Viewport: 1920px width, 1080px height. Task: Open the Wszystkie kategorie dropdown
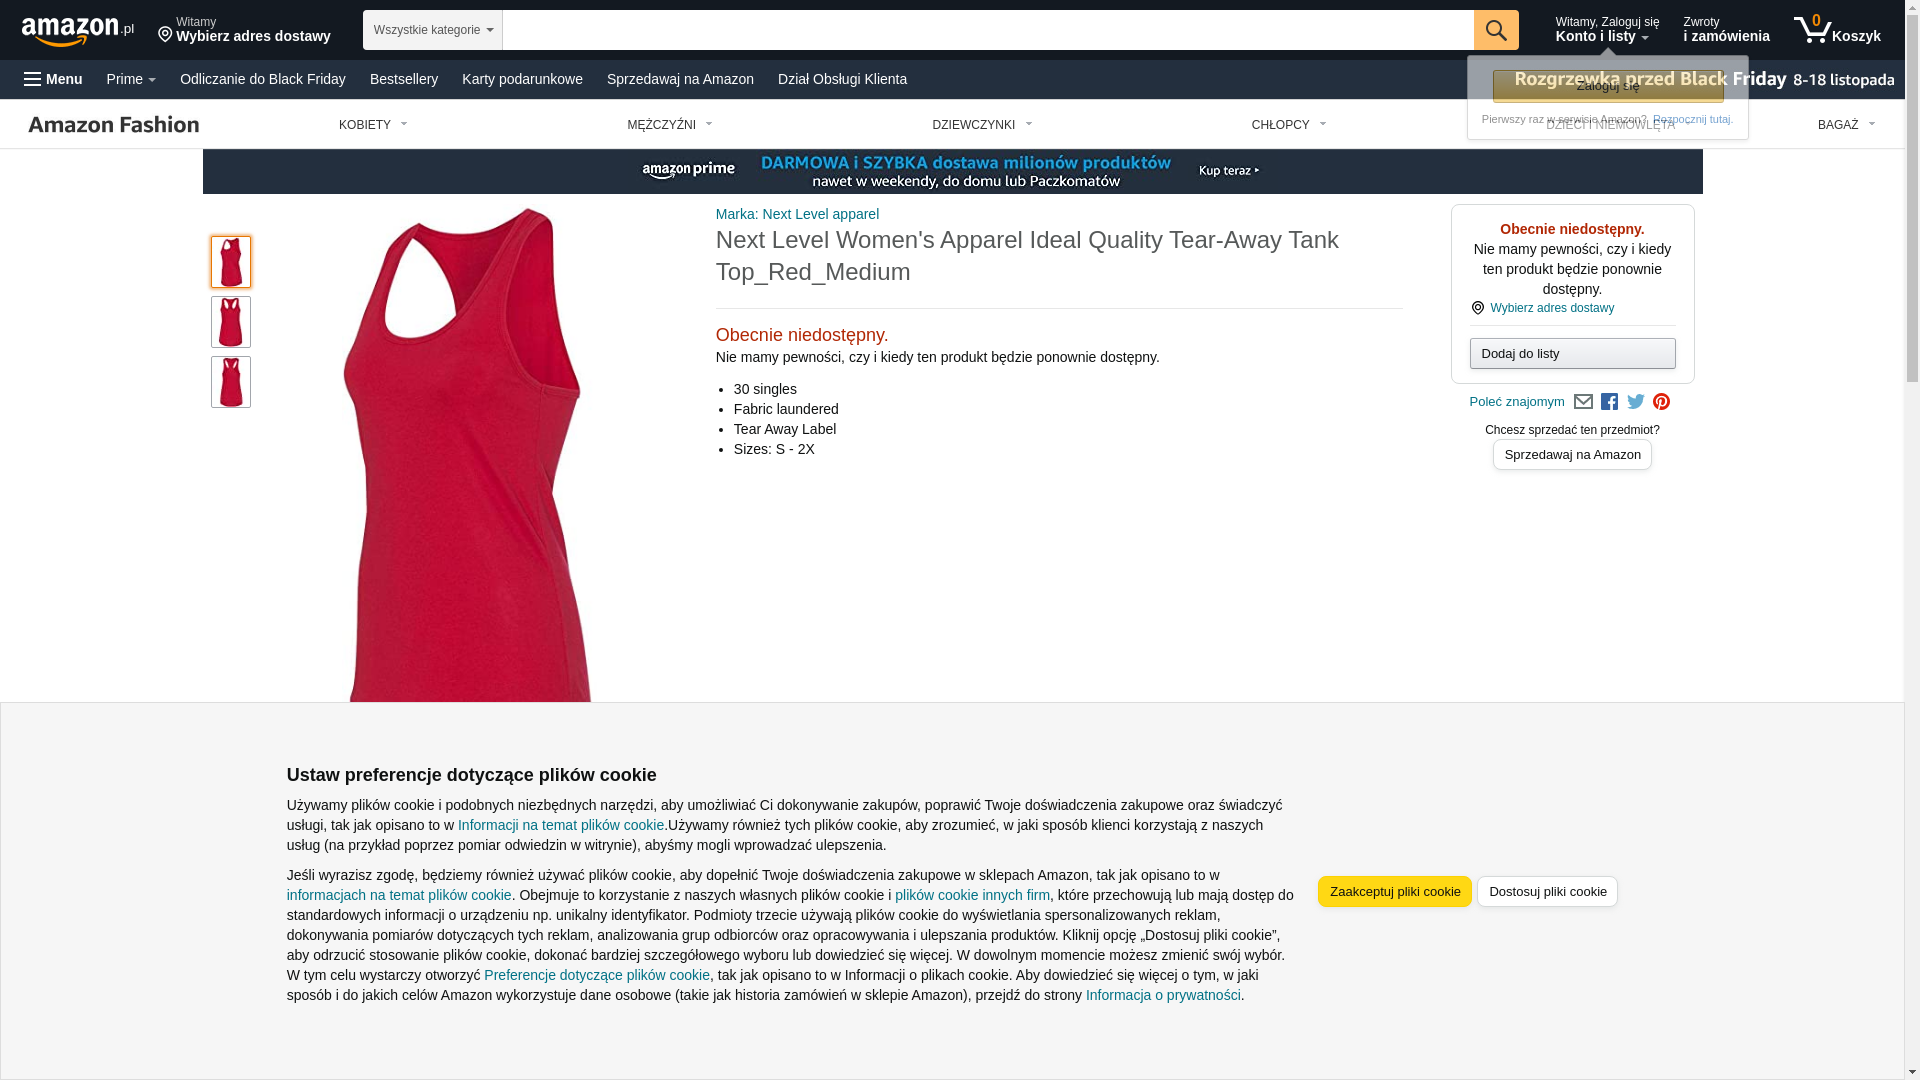tap(433, 30)
